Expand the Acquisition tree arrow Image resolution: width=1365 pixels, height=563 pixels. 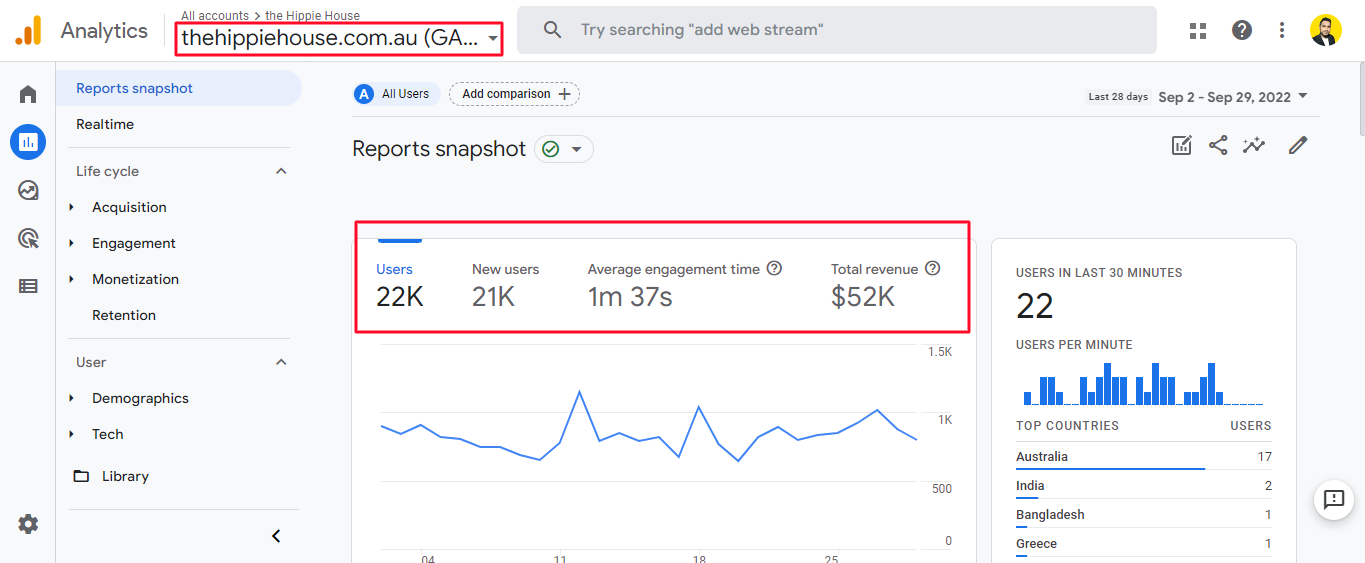72,207
